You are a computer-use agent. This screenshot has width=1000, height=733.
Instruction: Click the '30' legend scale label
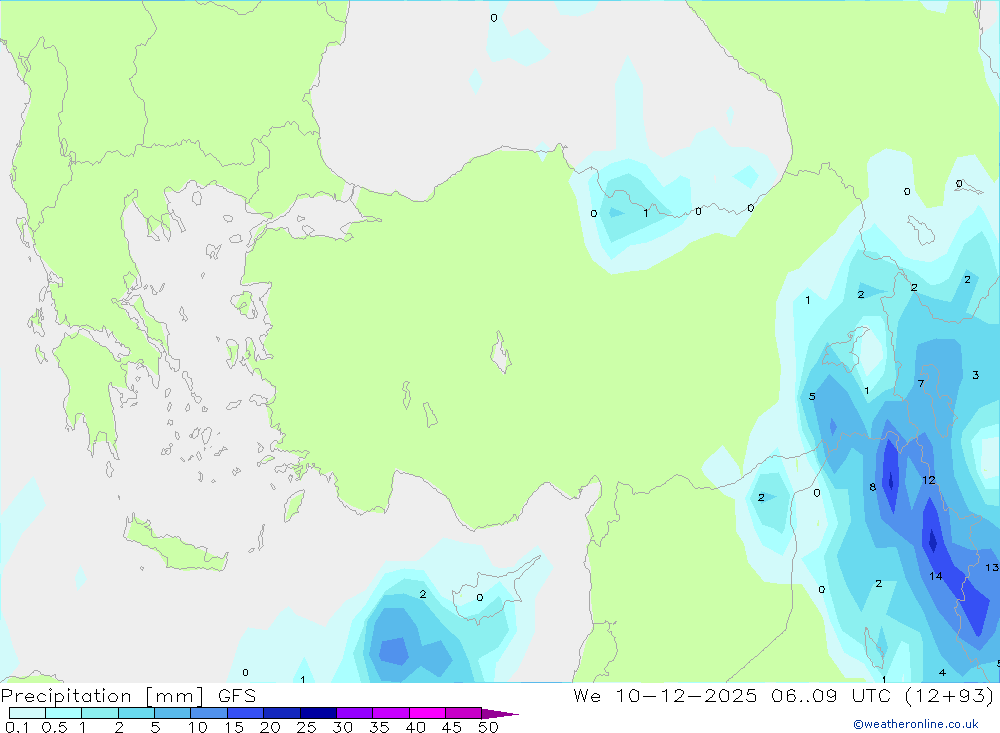pyautogui.click(x=342, y=727)
